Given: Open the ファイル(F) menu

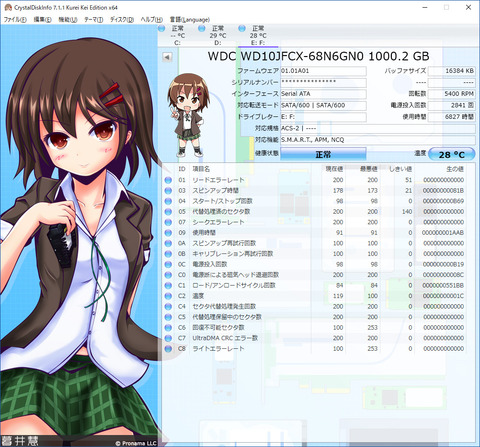Looking at the screenshot, I should (15, 19).
